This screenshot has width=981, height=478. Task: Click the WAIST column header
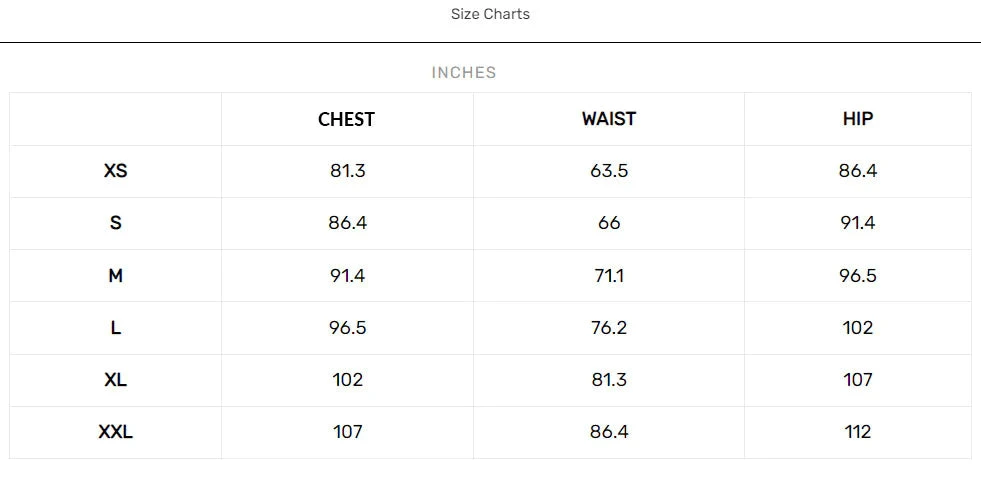pyautogui.click(x=609, y=119)
